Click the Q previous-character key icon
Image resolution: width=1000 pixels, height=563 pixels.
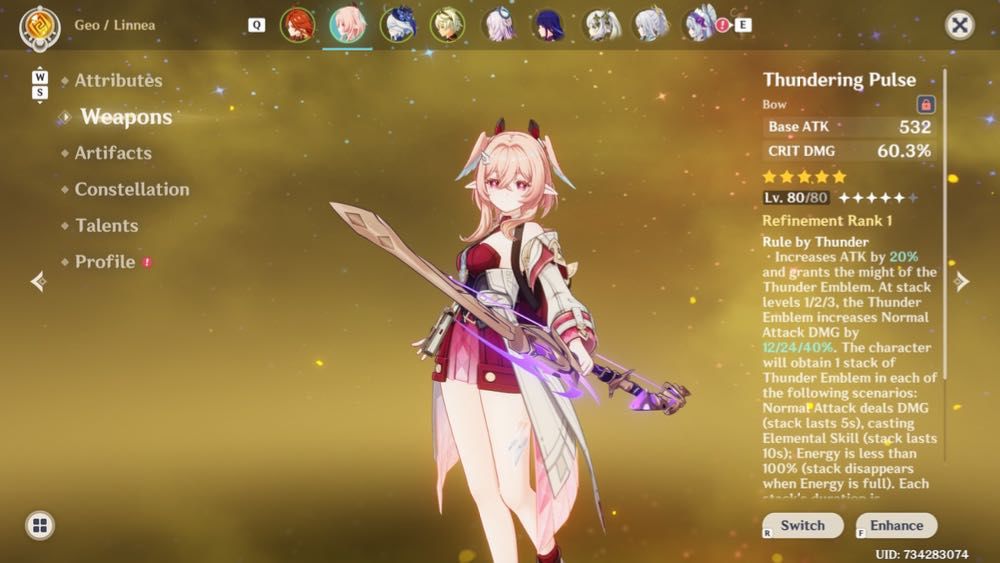pyautogui.click(x=256, y=25)
